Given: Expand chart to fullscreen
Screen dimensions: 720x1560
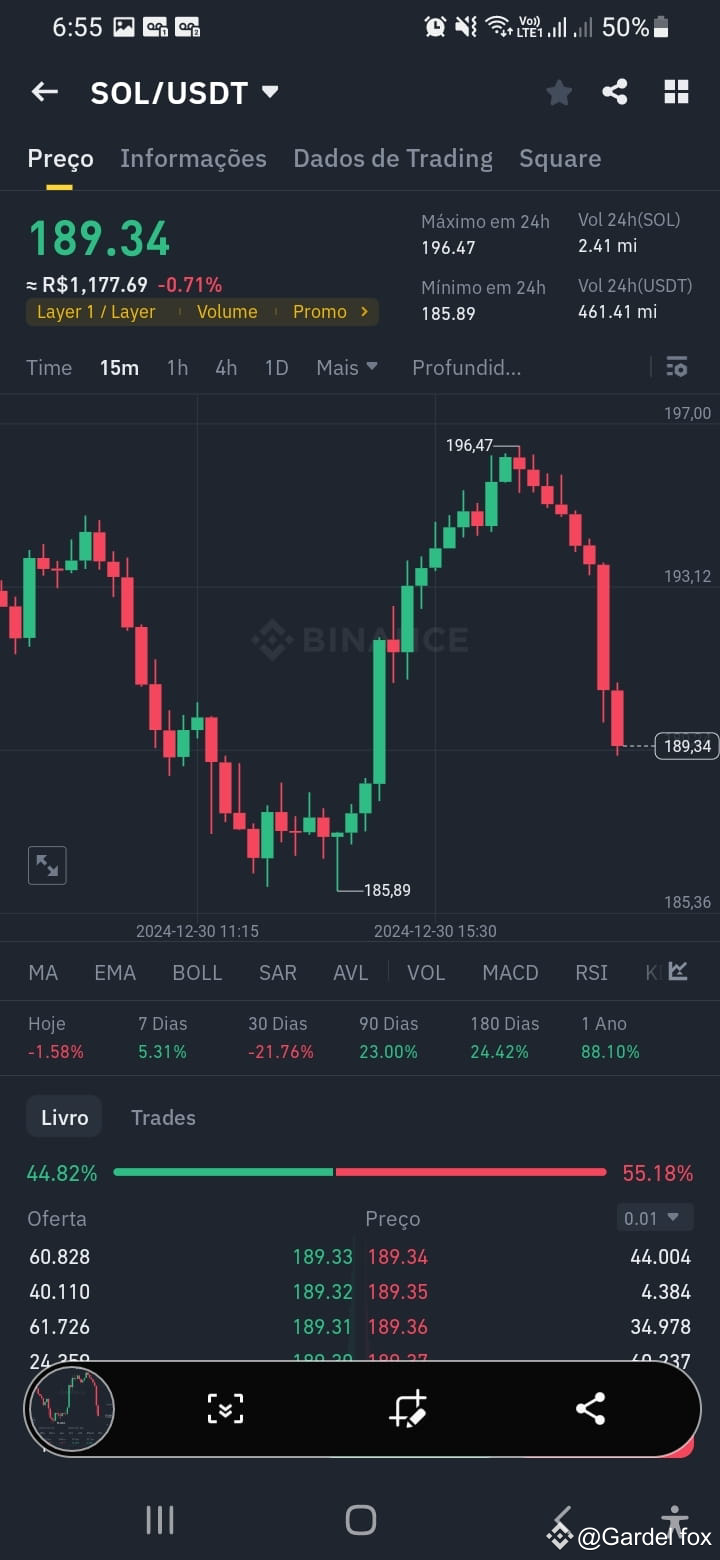Looking at the screenshot, I should click(47, 866).
